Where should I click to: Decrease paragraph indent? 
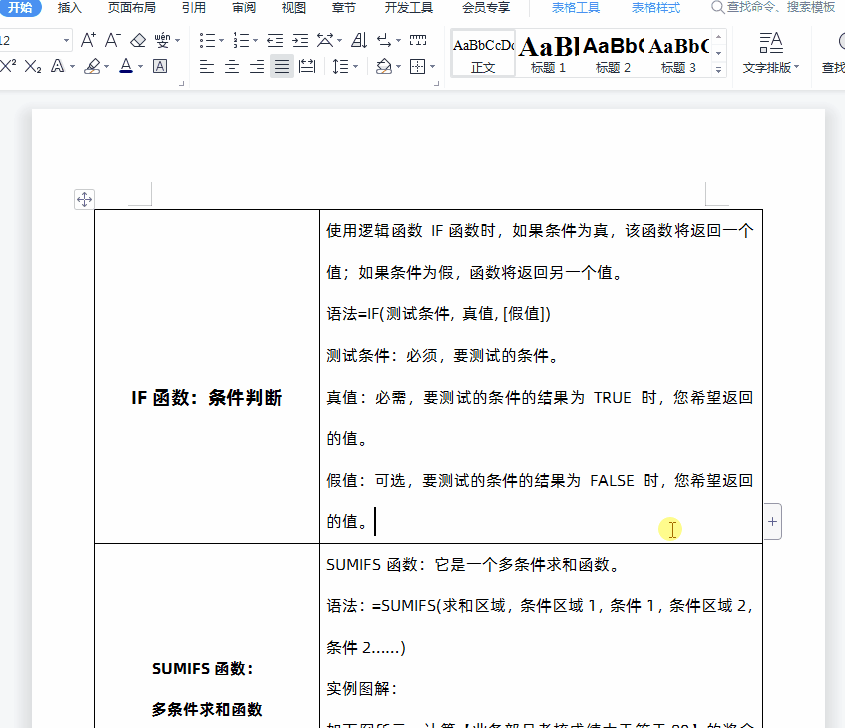point(275,40)
